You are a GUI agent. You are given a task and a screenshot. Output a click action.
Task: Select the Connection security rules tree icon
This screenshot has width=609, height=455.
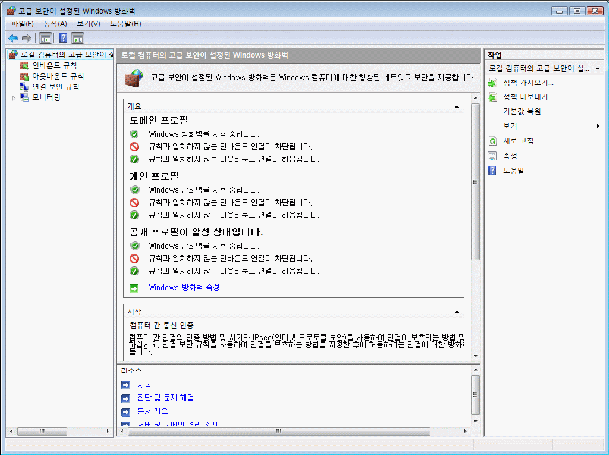(24, 87)
